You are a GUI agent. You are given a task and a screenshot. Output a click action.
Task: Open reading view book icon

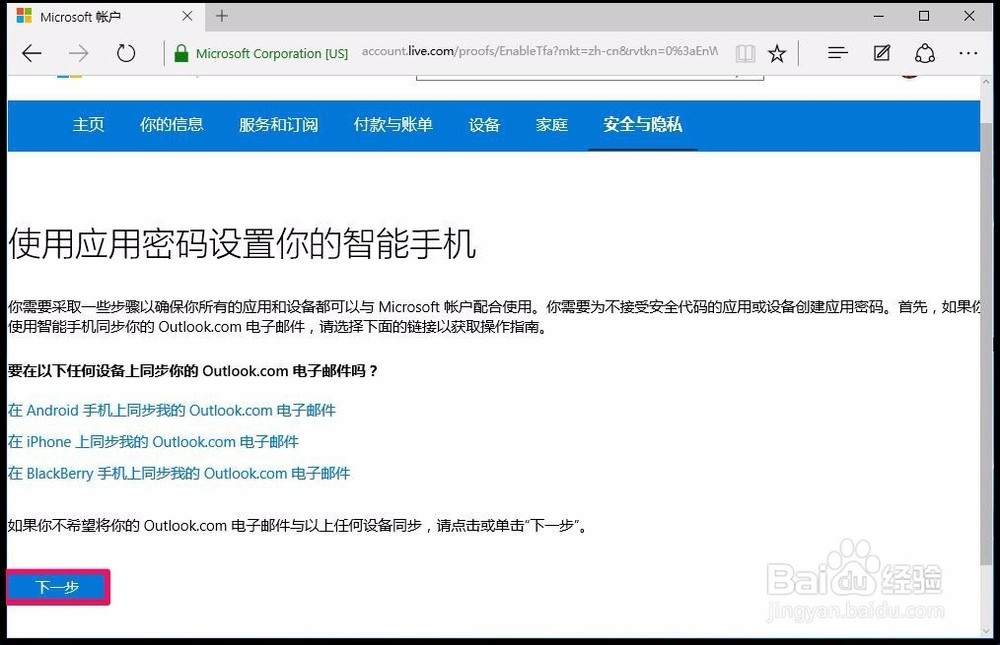pos(745,54)
